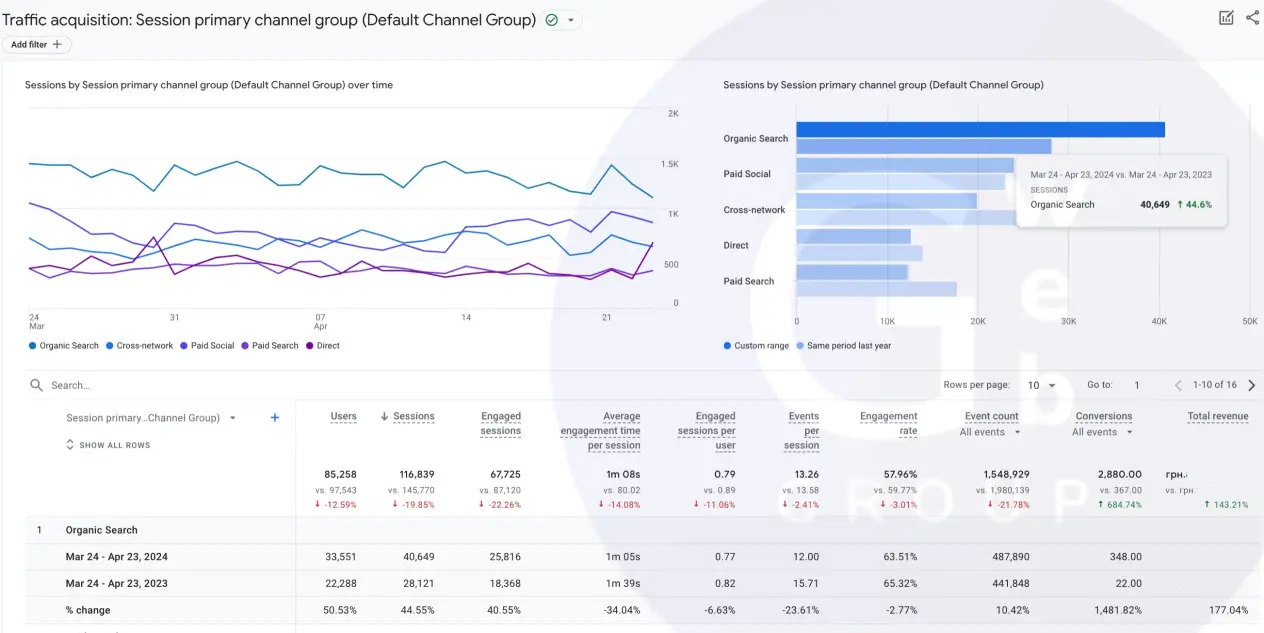The width and height of the screenshot is (1264, 633).
Task: Click the table search magnifier icon
Action: pos(37,385)
